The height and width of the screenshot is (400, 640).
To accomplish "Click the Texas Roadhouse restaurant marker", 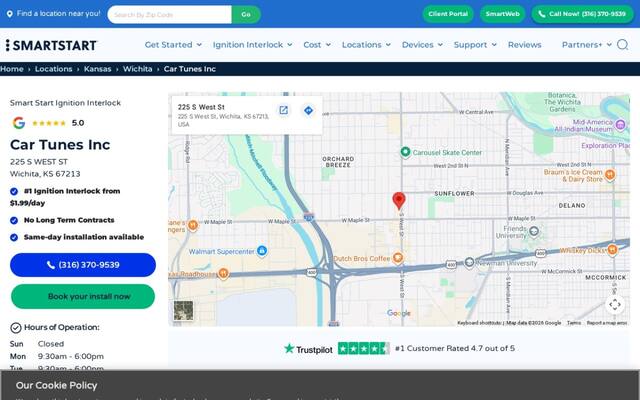I will pos(223,273).
